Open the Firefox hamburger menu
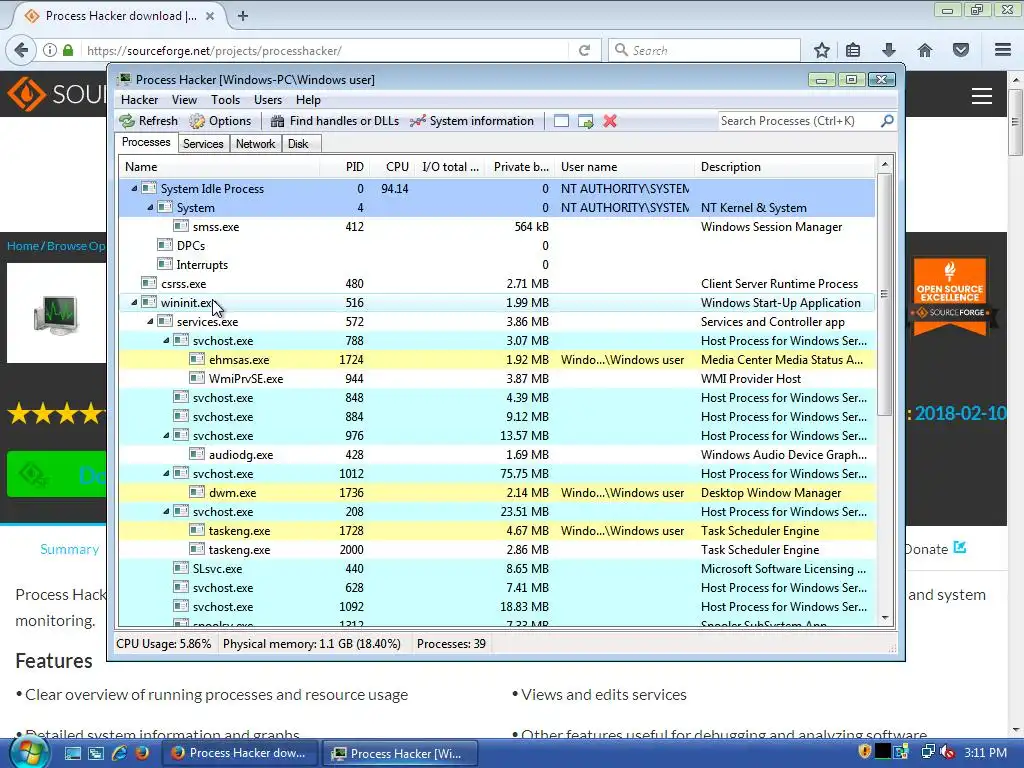This screenshot has width=1024, height=768. [1003, 50]
